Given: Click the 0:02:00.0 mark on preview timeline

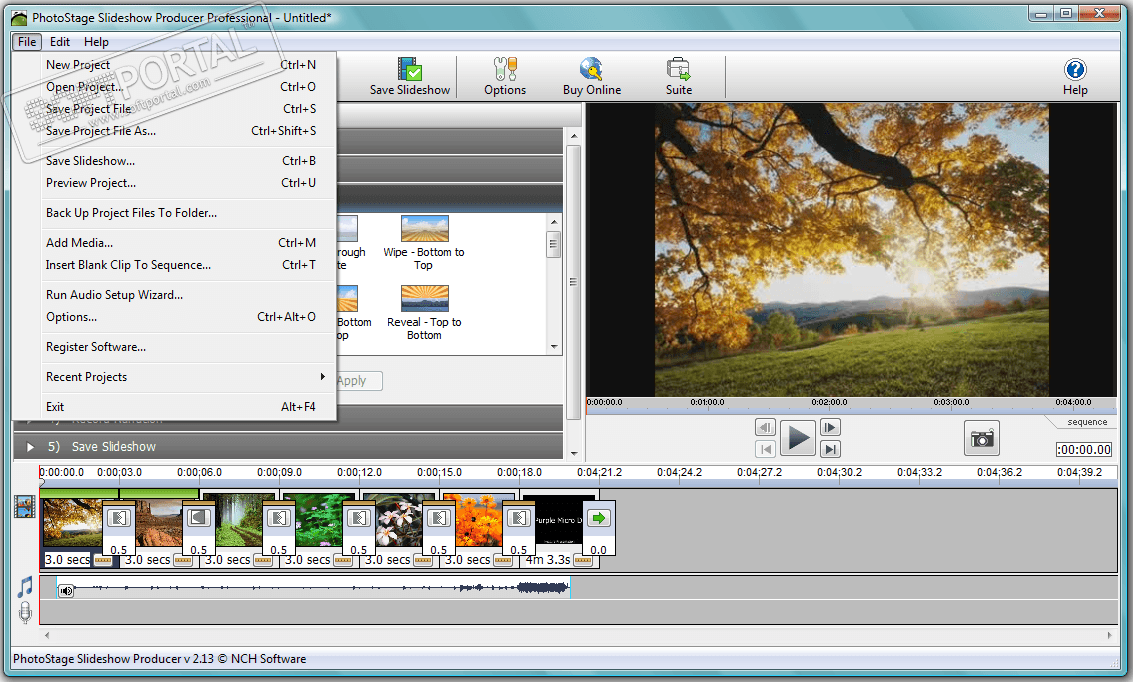Looking at the screenshot, I should [829, 403].
